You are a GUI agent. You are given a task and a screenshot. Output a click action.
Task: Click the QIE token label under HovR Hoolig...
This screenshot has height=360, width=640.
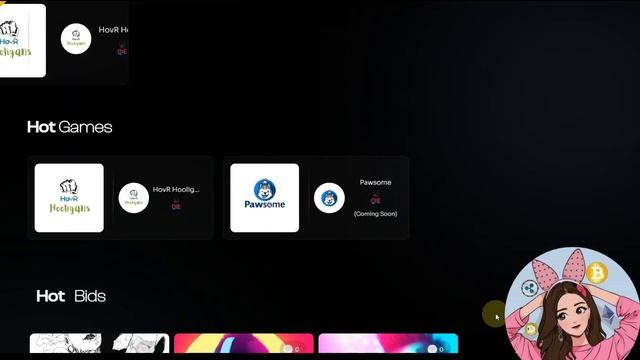pyautogui.click(x=176, y=205)
